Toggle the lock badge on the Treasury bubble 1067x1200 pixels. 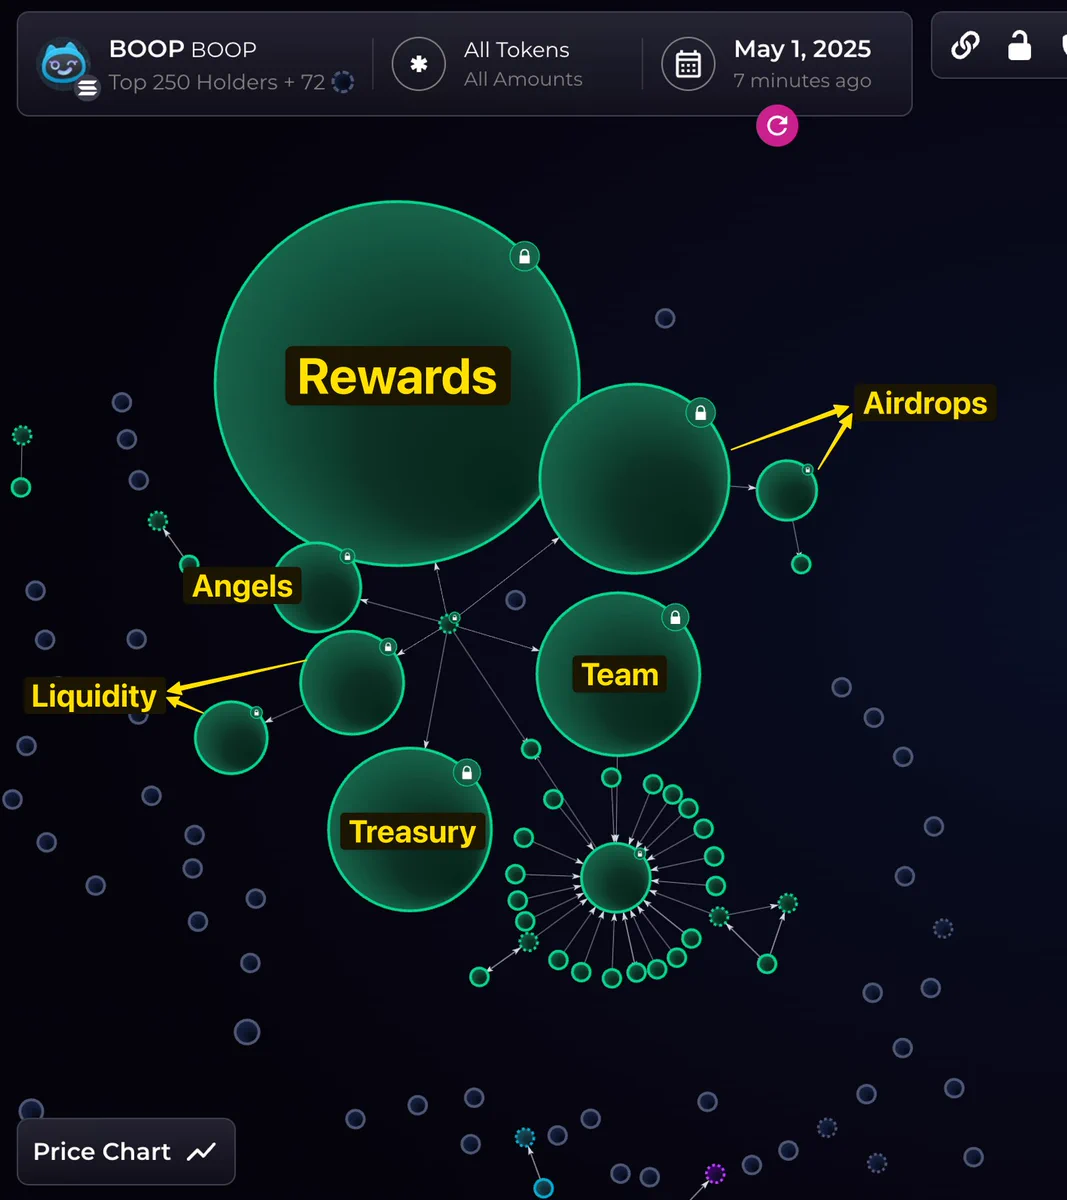tap(466, 772)
